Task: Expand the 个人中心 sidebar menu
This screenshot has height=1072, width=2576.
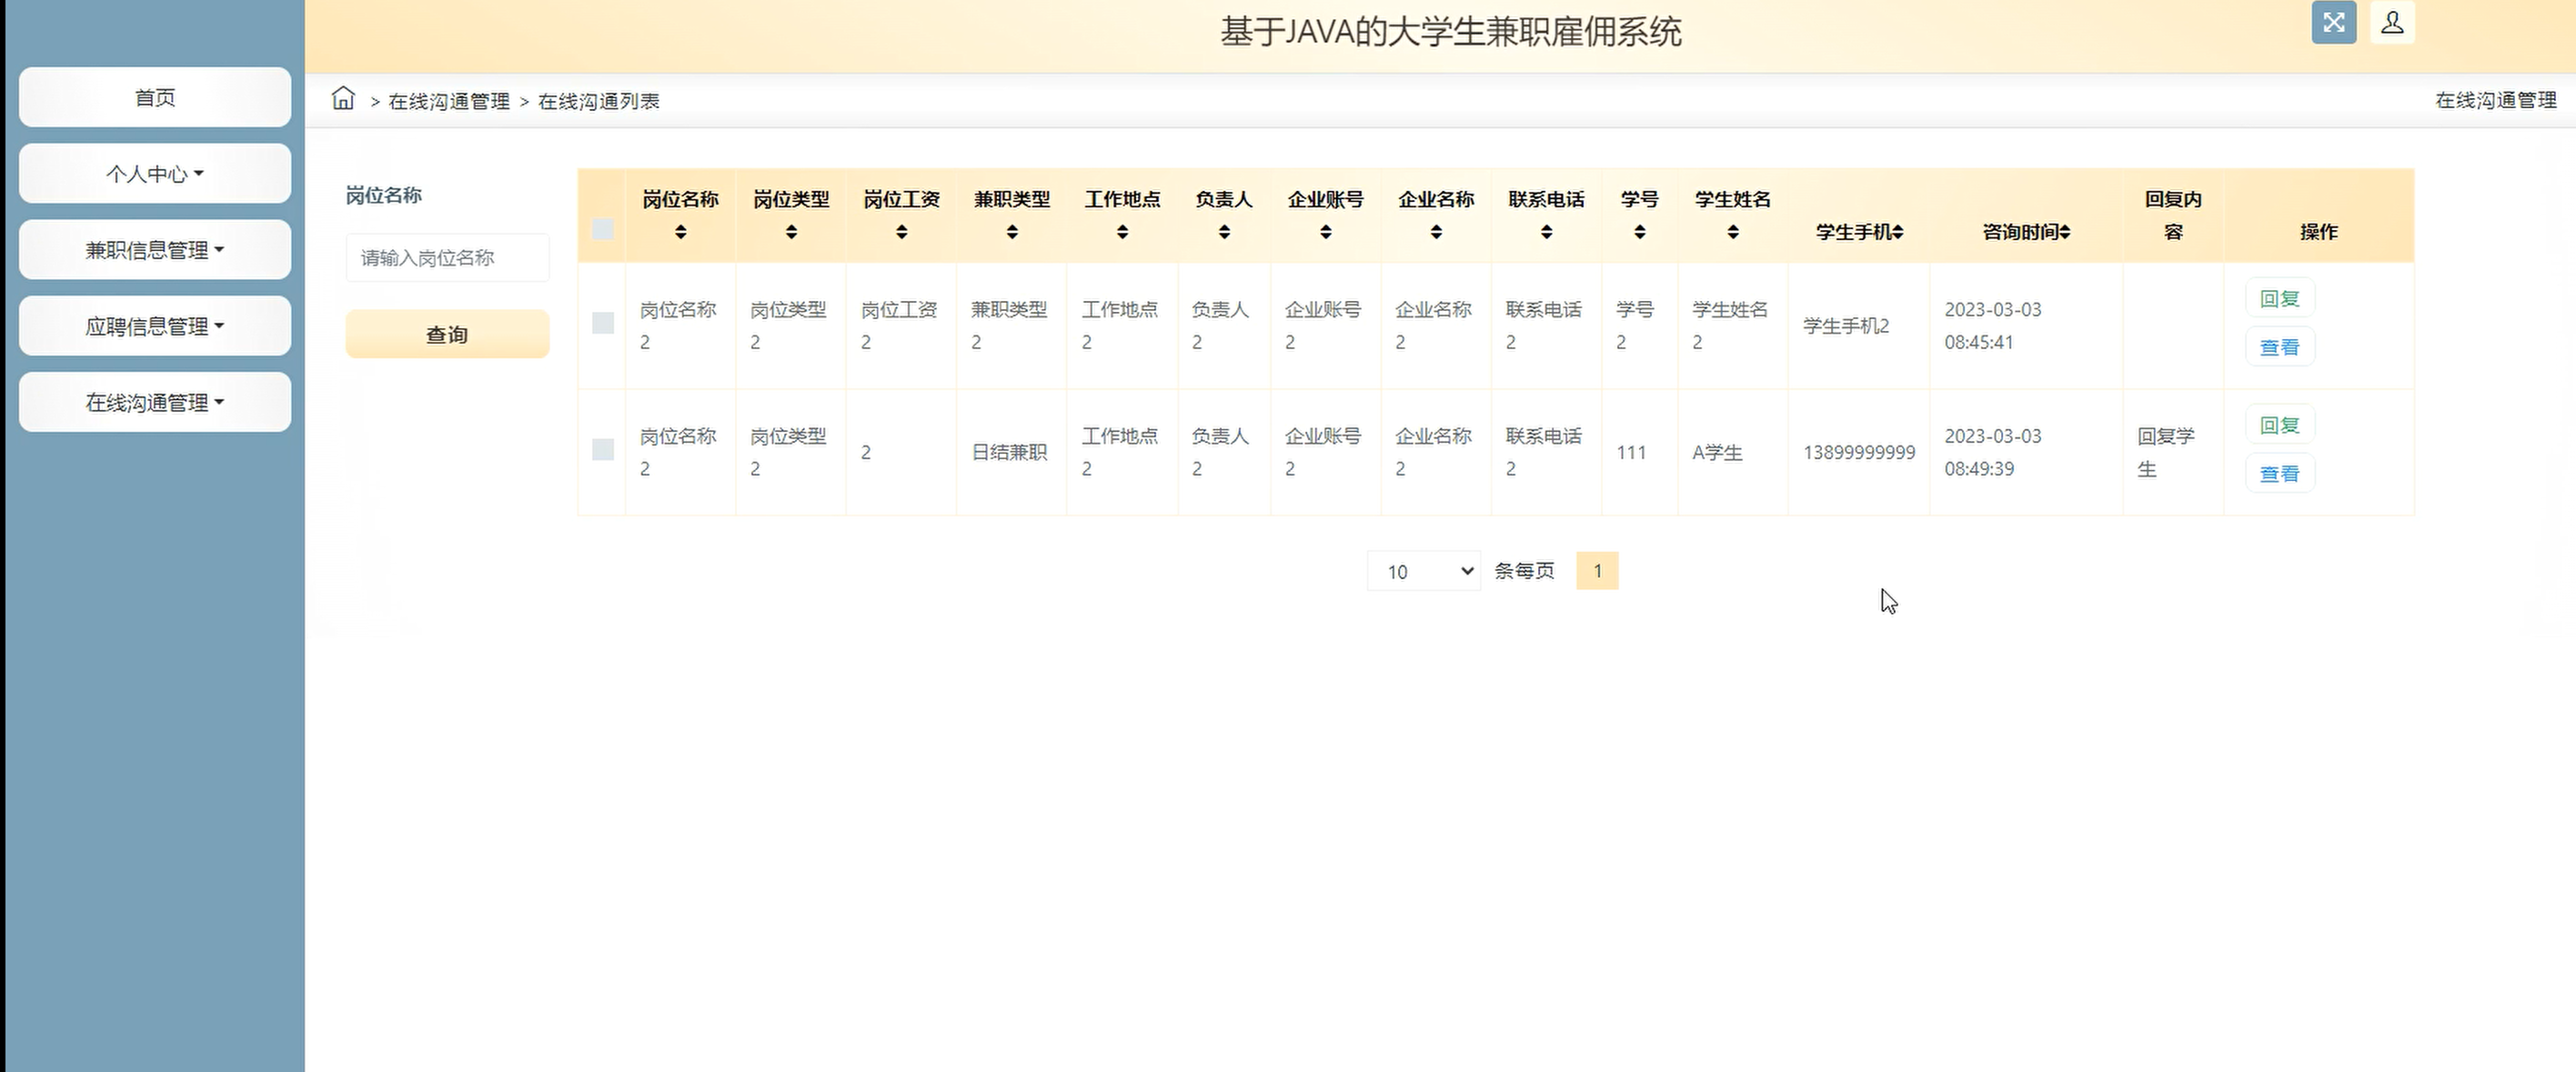Action: [155, 174]
